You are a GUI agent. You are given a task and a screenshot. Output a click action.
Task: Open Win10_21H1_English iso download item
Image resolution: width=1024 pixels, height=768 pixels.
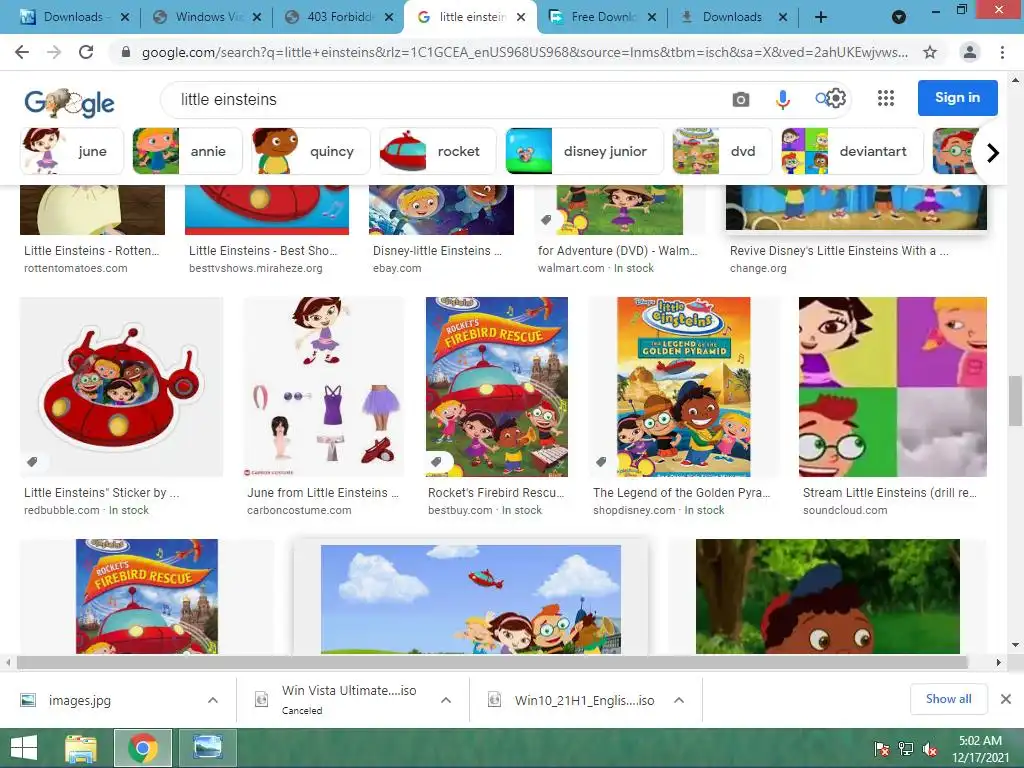tap(583, 700)
